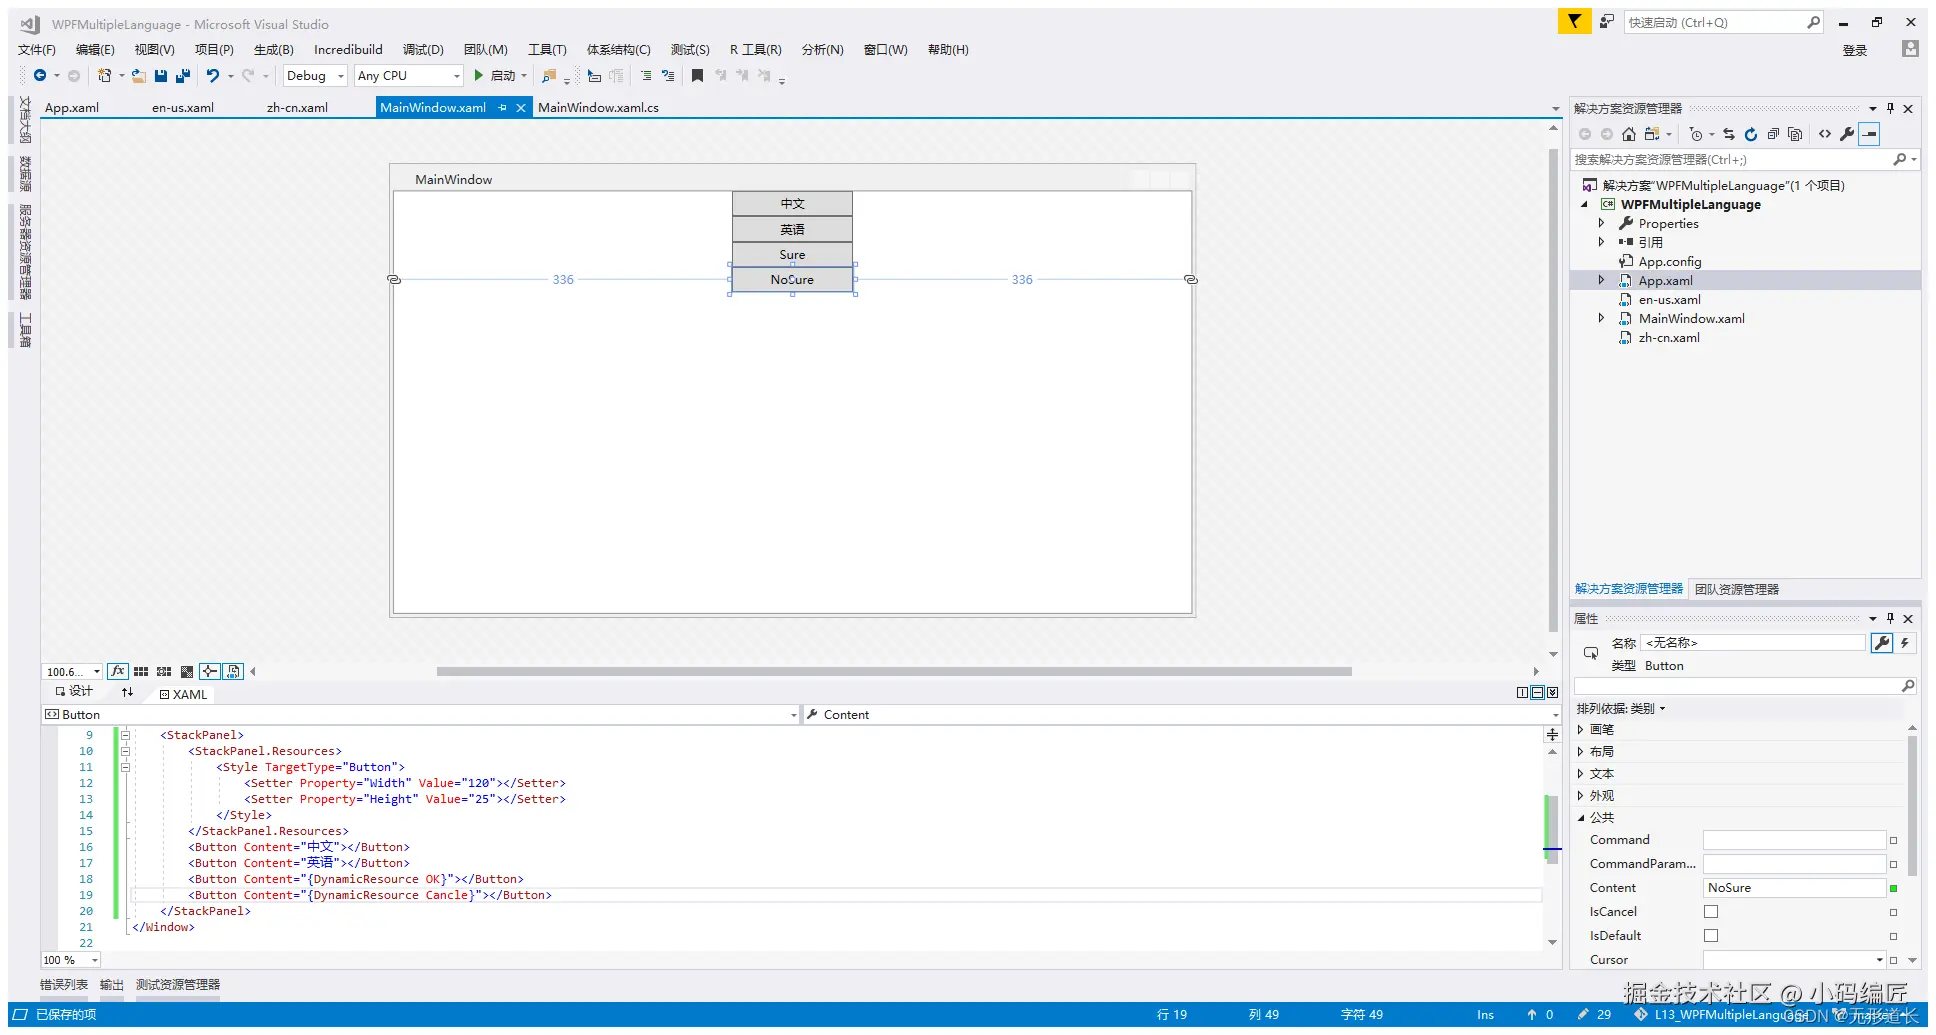
Task: Click the Show All Files icon
Action: point(1795,134)
